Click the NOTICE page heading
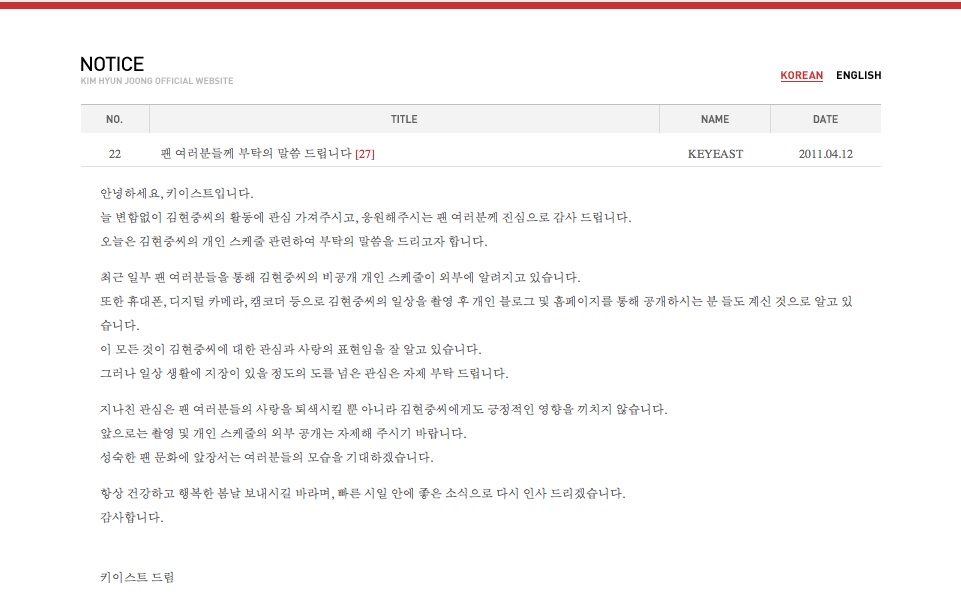The image size is (961, 612). coord(112,64)
